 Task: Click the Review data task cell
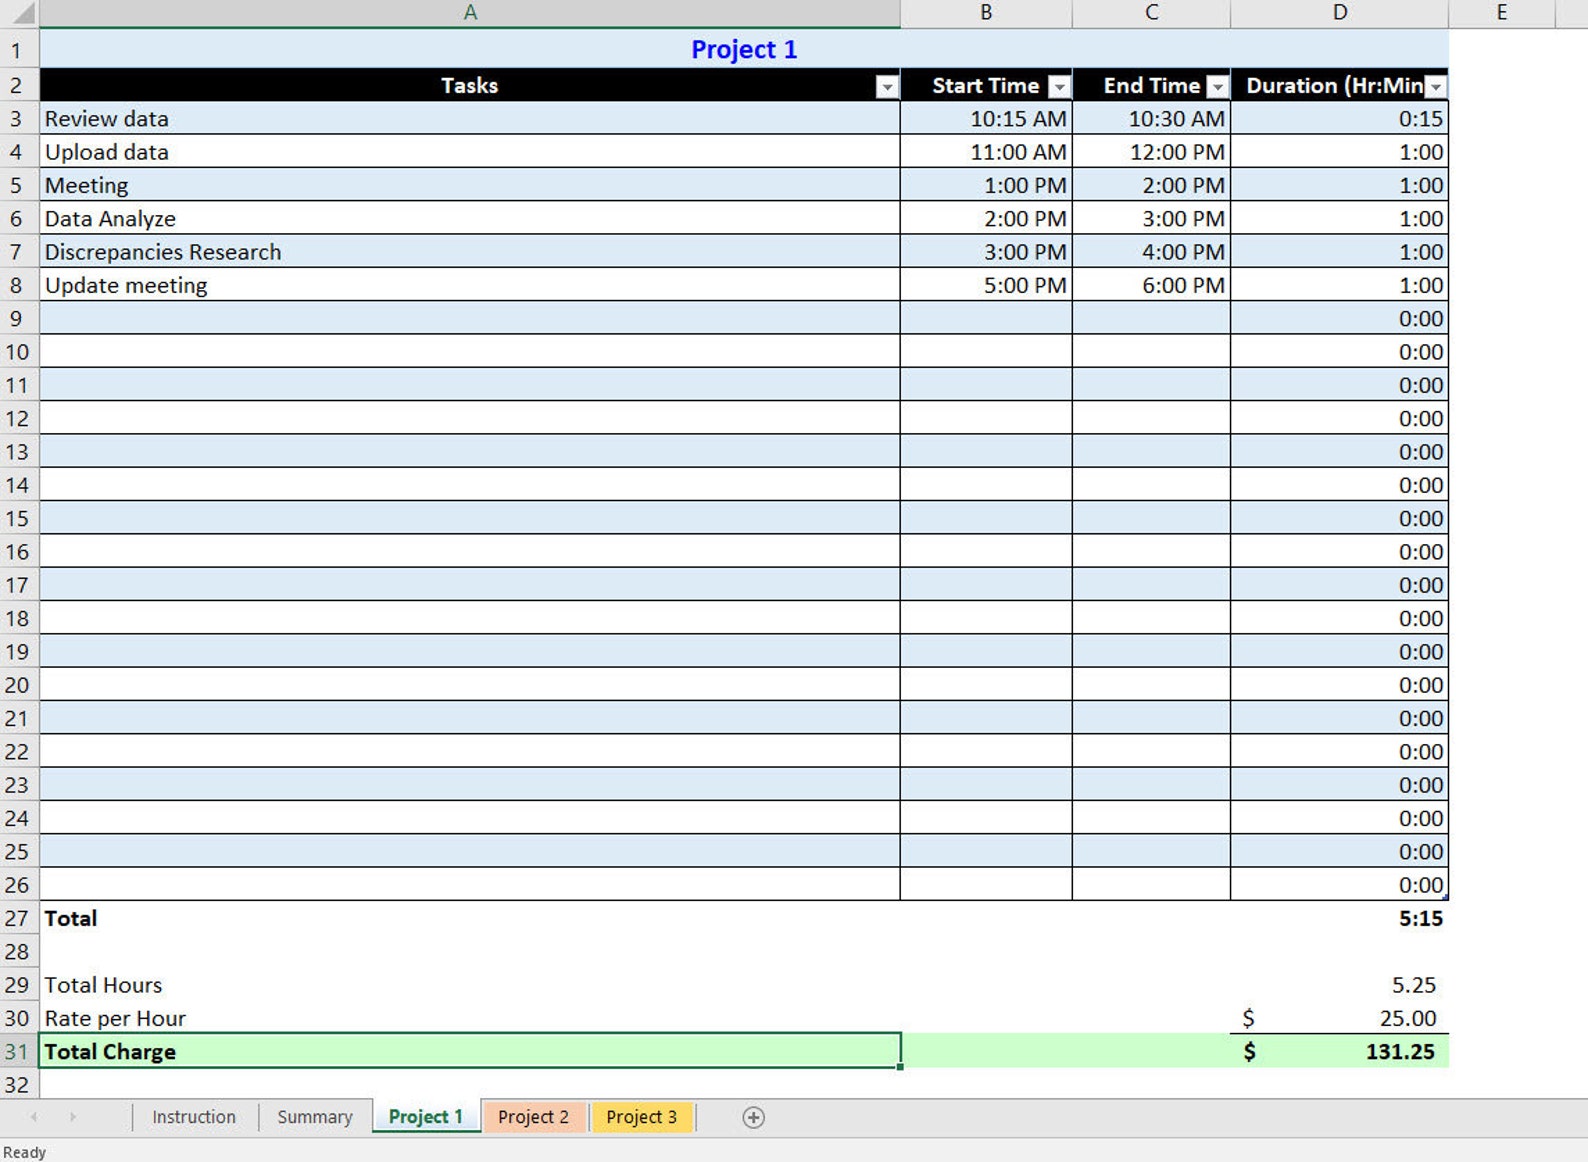(470, 118)
